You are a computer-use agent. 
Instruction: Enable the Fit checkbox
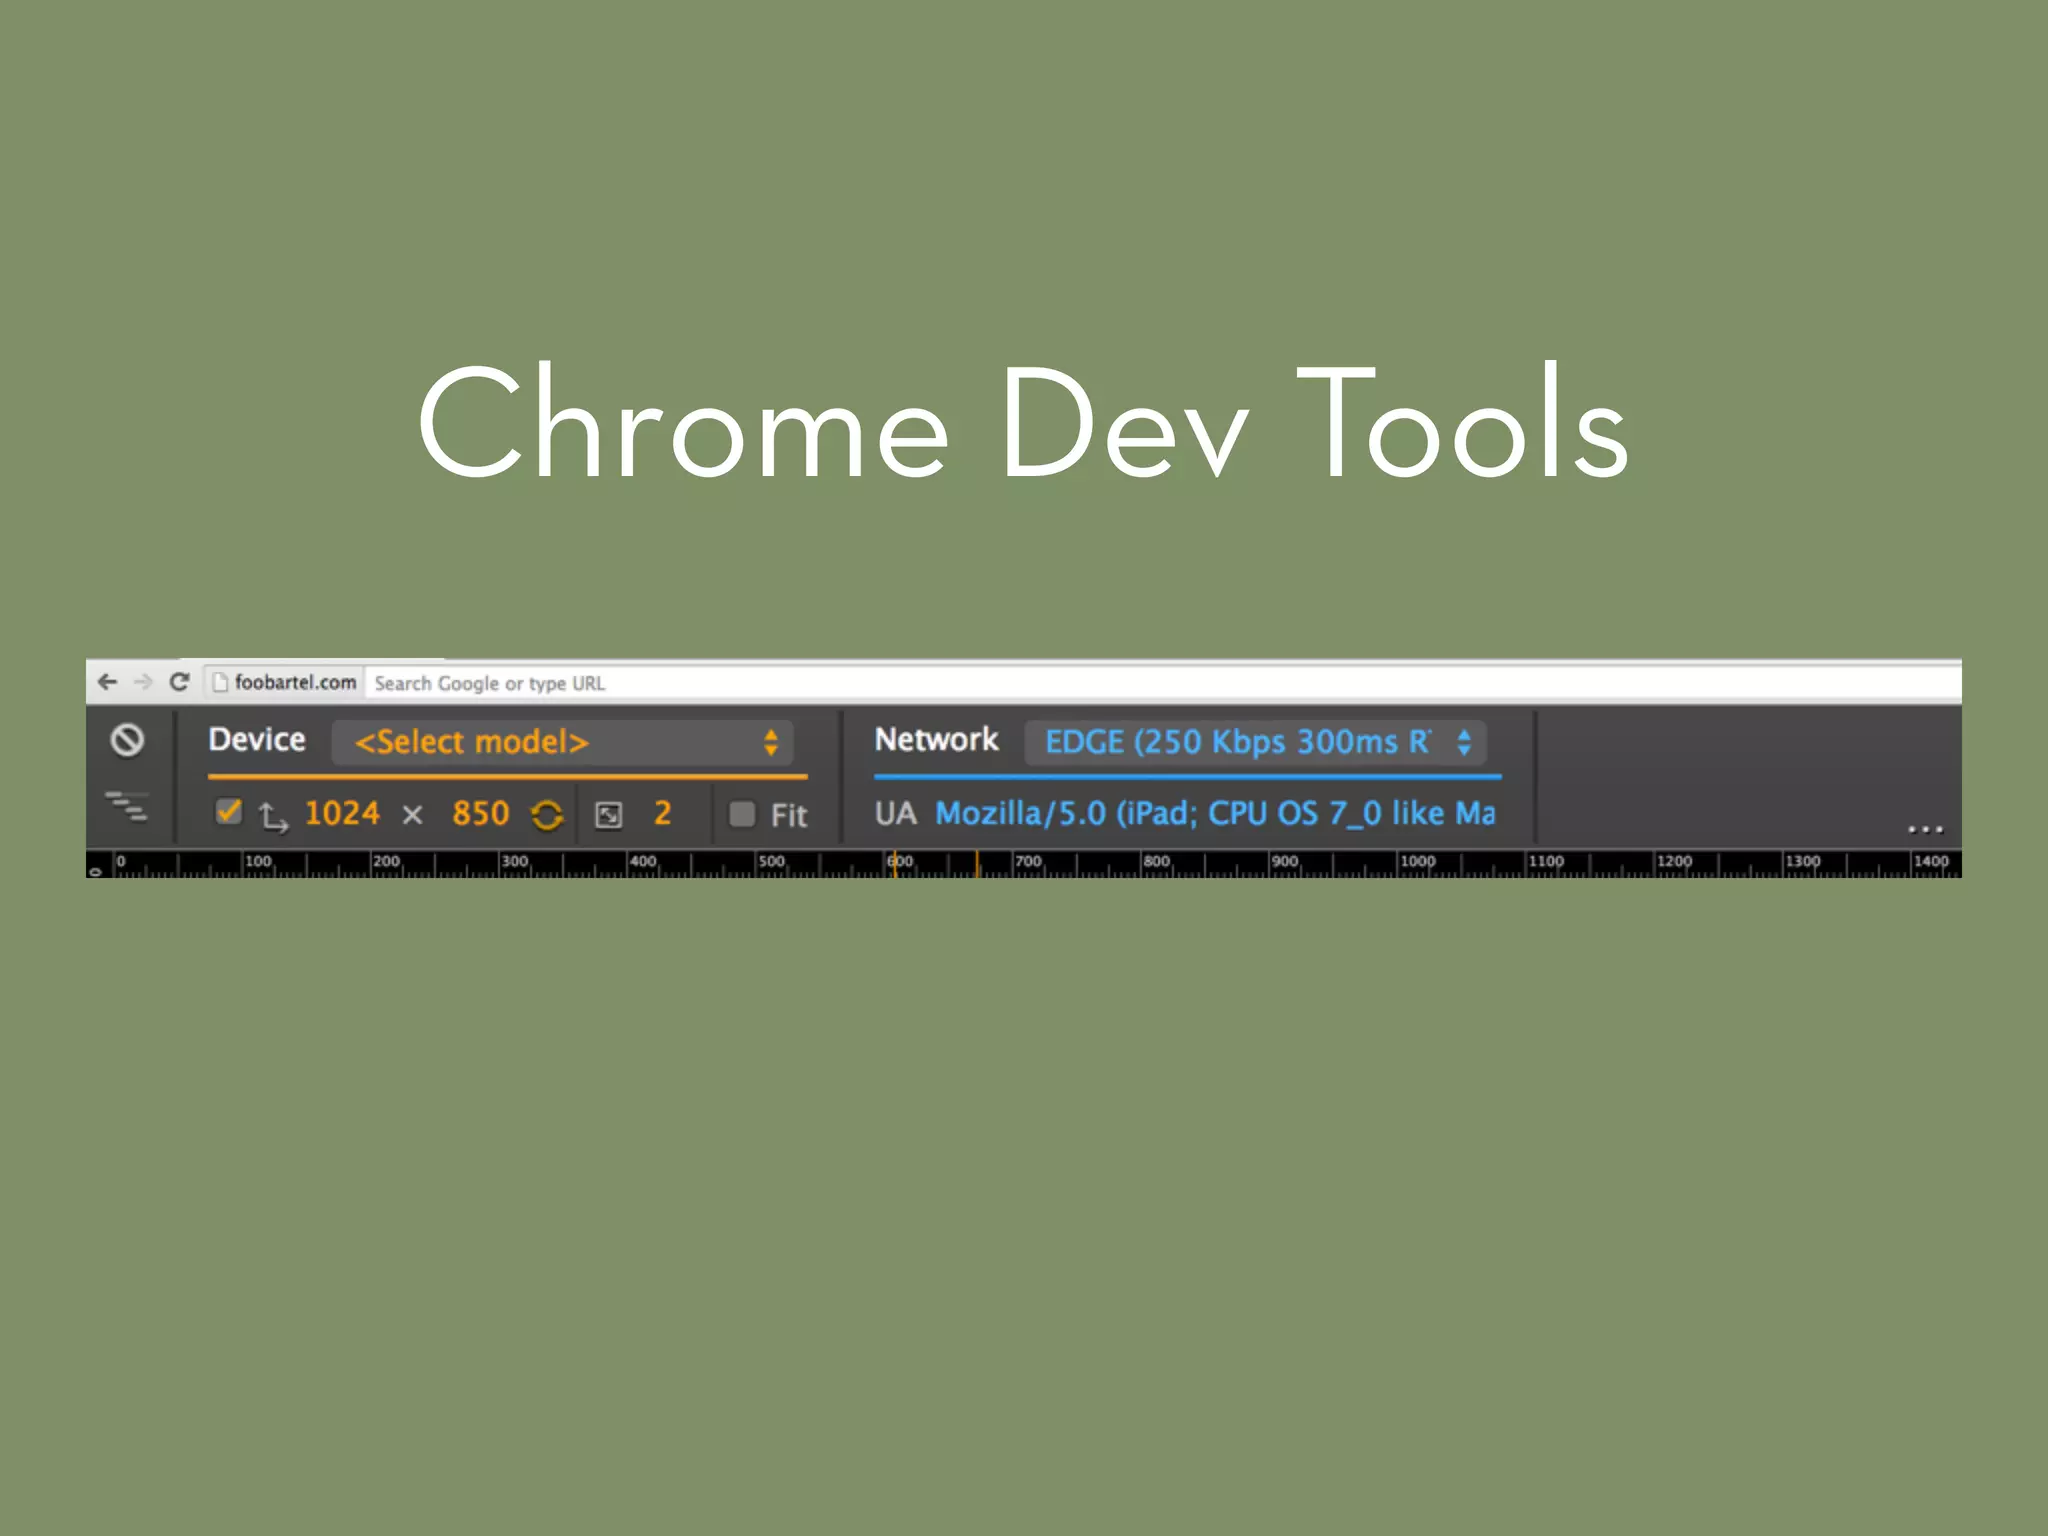pos(742,814)
